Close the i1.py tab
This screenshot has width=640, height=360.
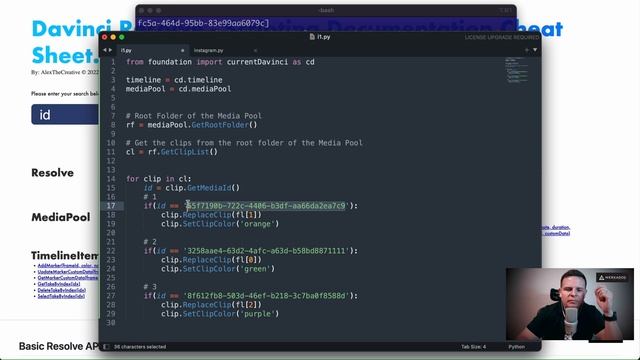tap(182, 50)
